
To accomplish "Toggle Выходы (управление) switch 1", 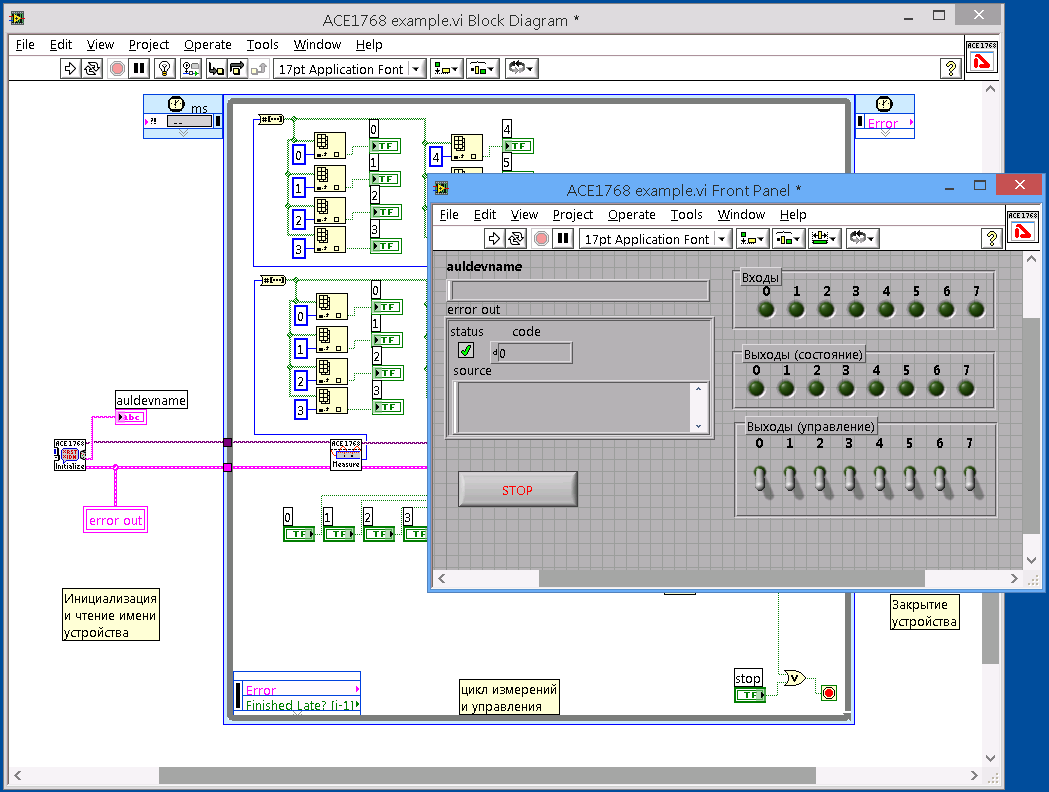I will (790, 482).
